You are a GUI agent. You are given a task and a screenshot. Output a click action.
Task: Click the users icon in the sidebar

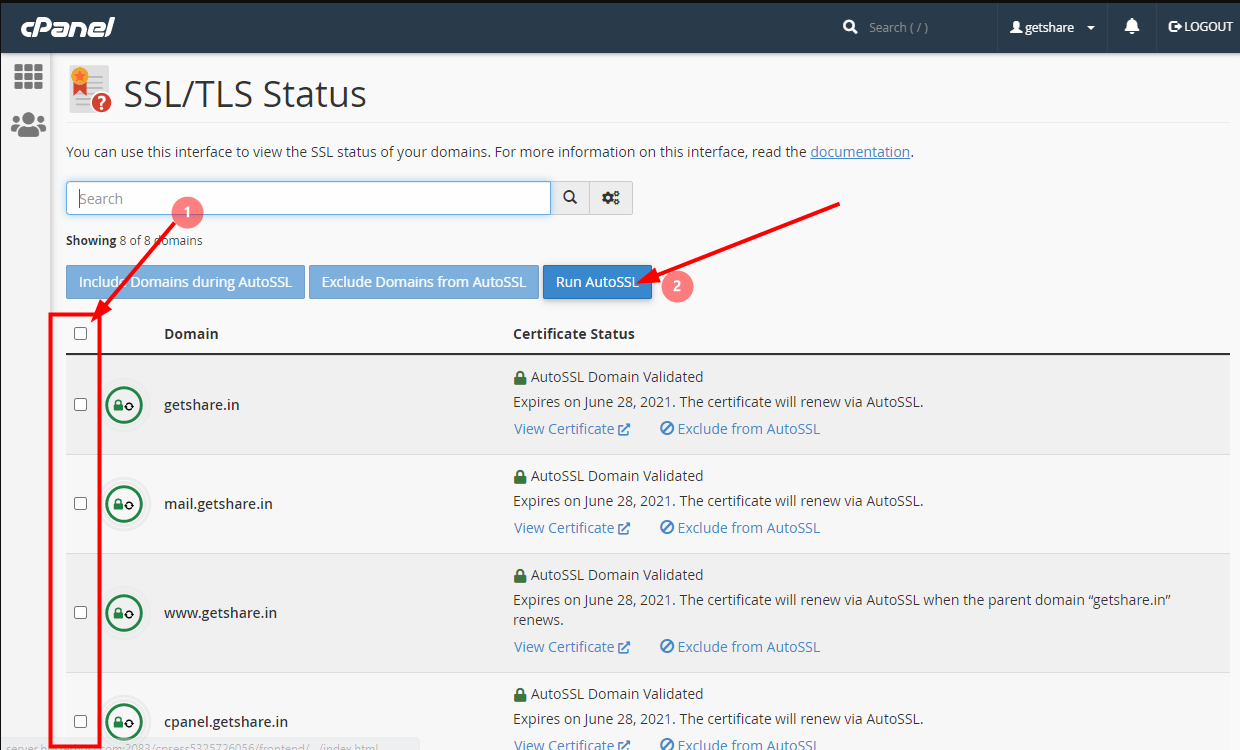[x=28, y=124]
